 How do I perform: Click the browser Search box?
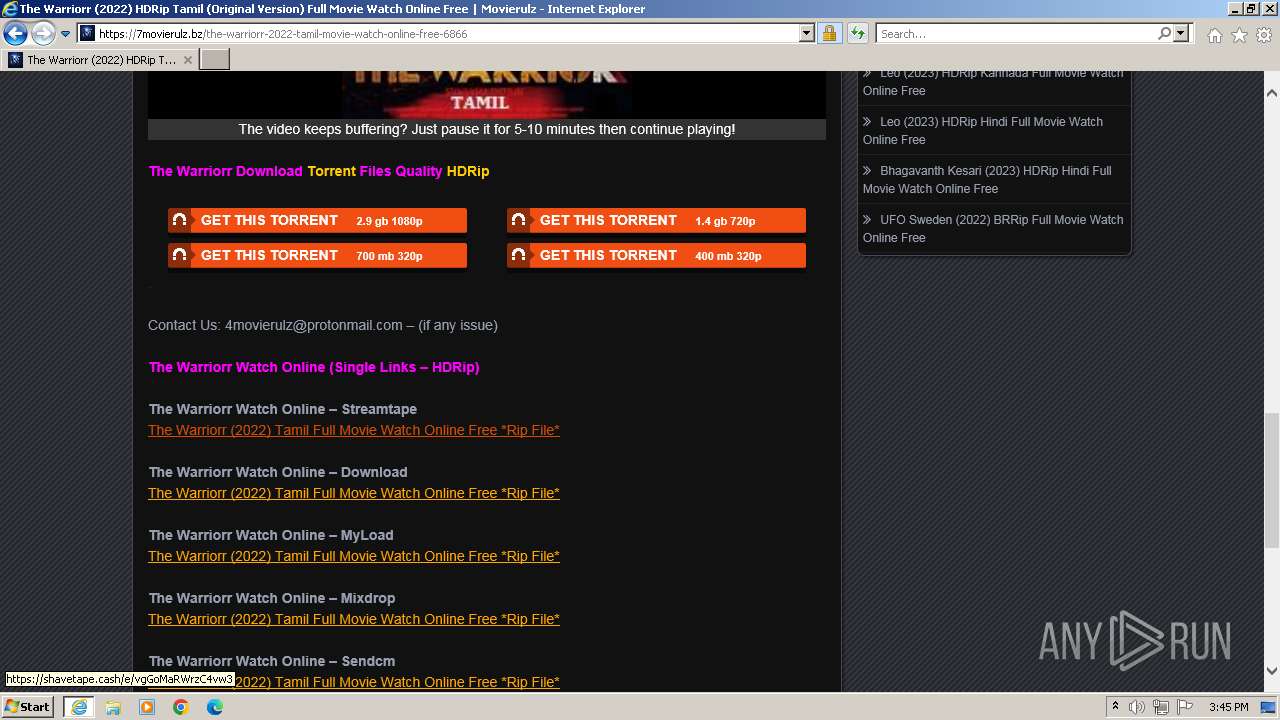(x=1016, y=34)
